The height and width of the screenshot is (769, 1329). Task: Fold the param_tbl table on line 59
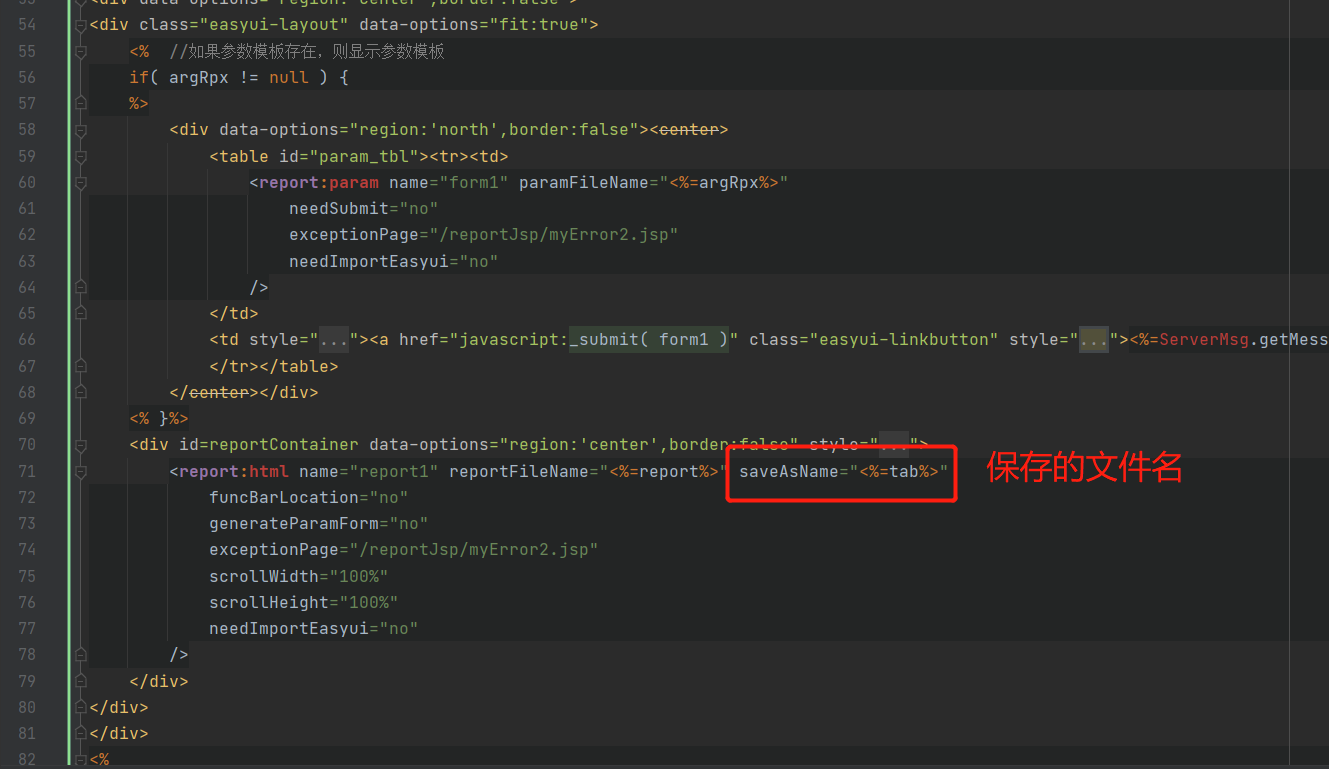pos(81,156)
